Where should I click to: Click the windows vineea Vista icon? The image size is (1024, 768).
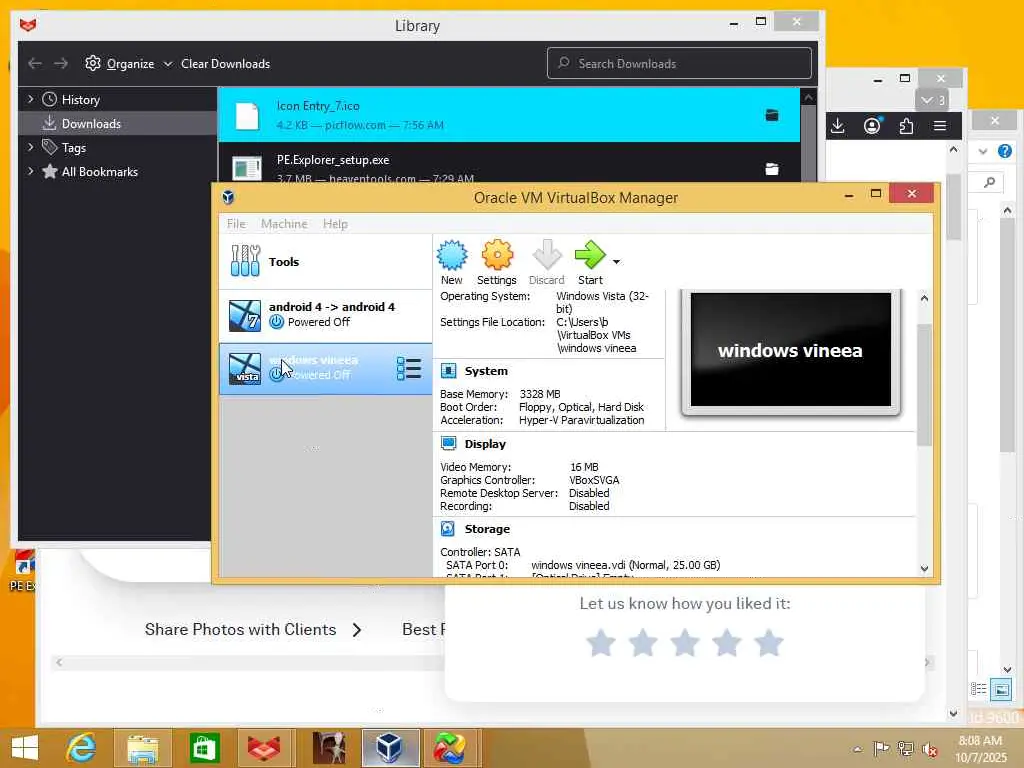(x=245, y=369)
